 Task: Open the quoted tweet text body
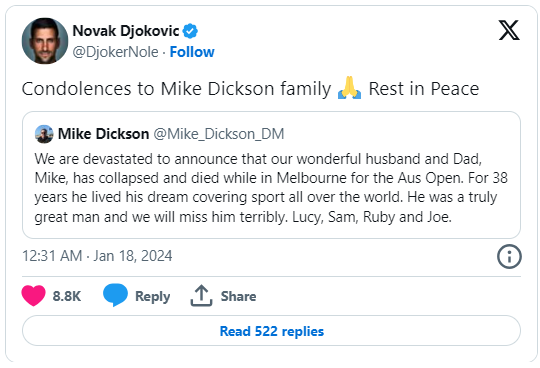(x=271, y=188)
